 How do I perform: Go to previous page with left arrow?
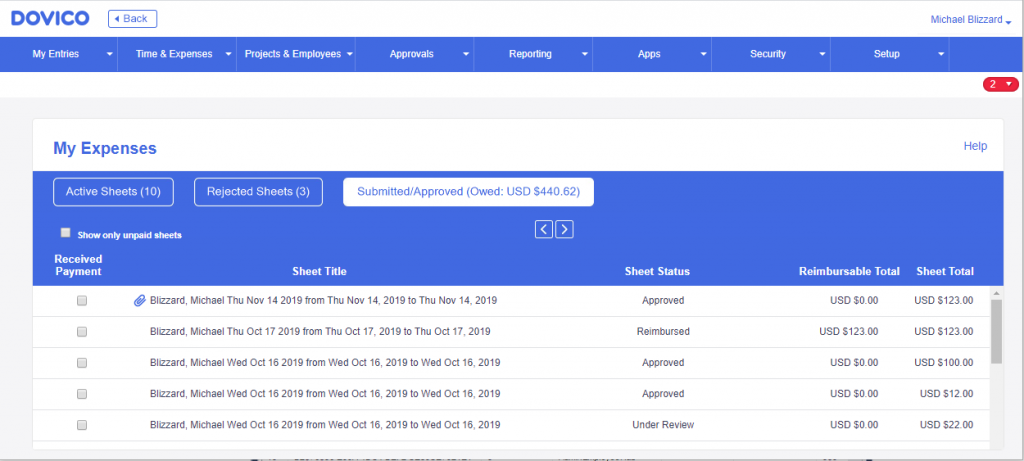coord(544,229)
